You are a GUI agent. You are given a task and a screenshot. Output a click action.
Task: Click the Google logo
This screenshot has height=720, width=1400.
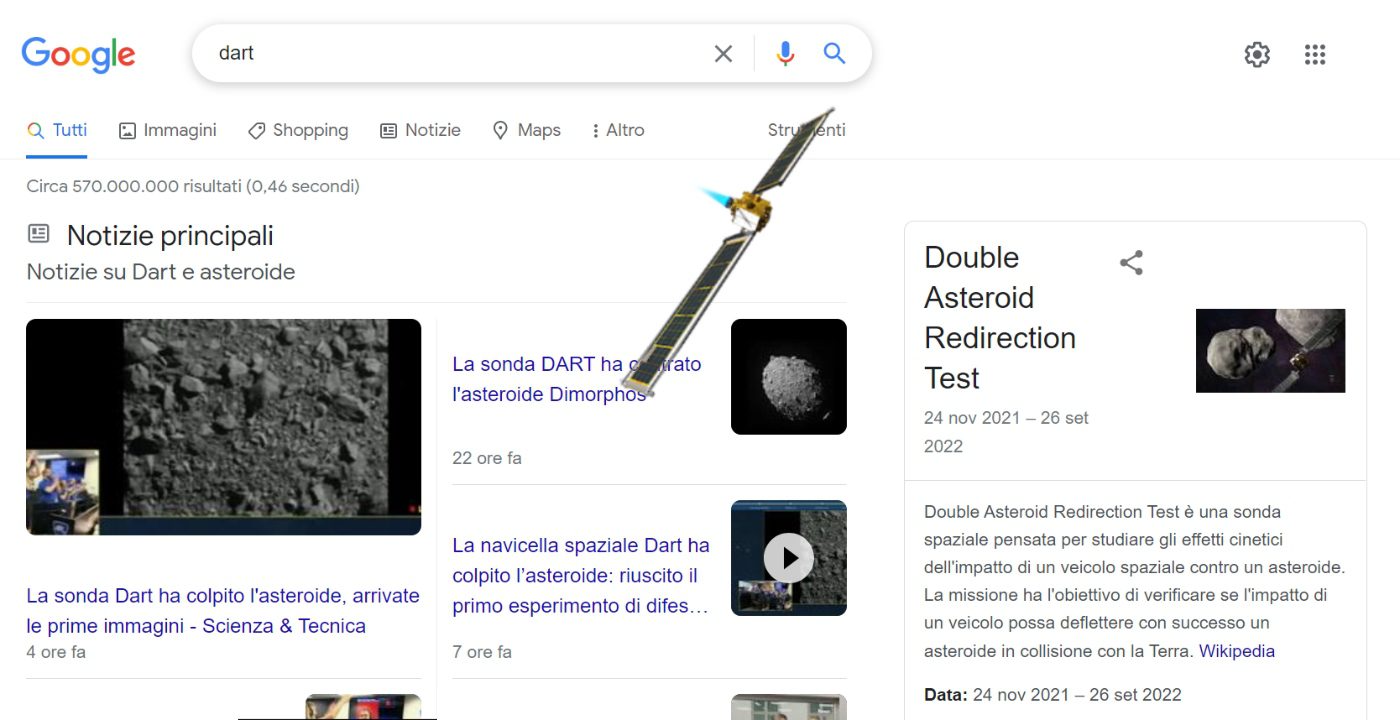tap(78, 54)
